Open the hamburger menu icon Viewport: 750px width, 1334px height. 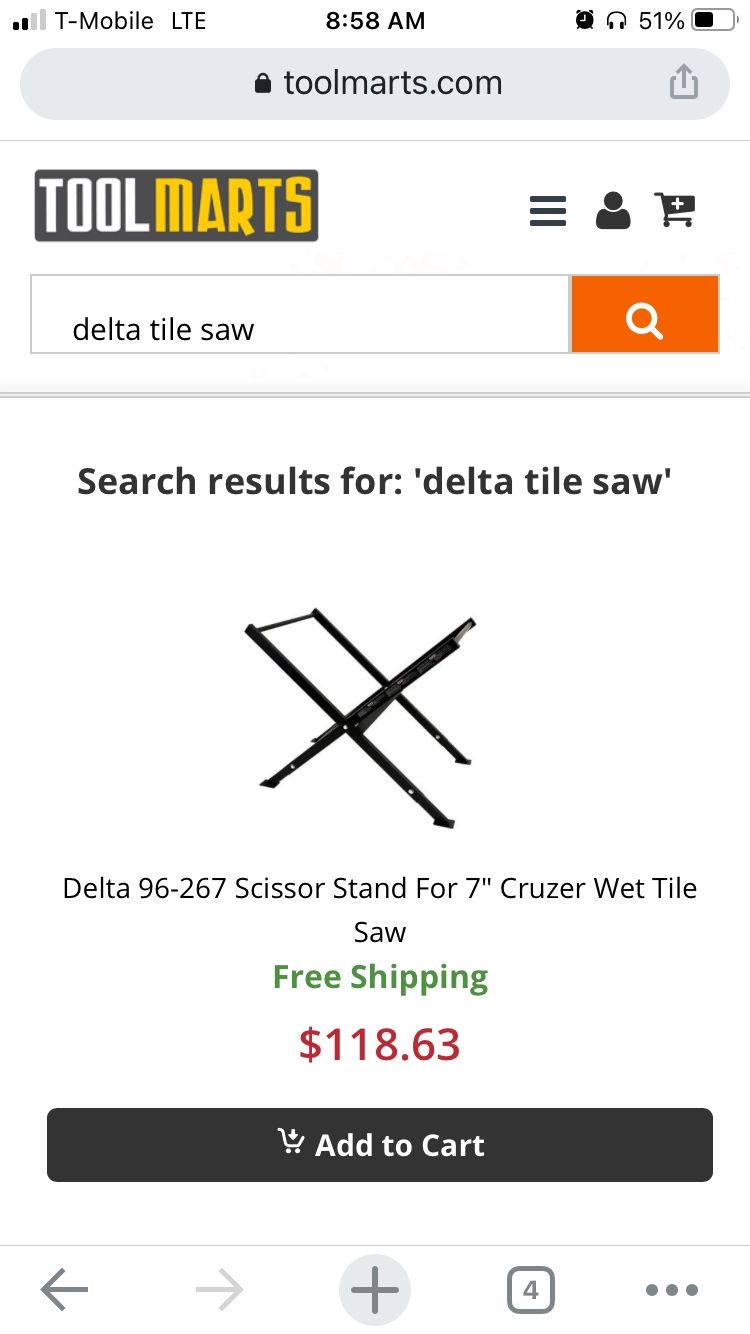point(547,210)
